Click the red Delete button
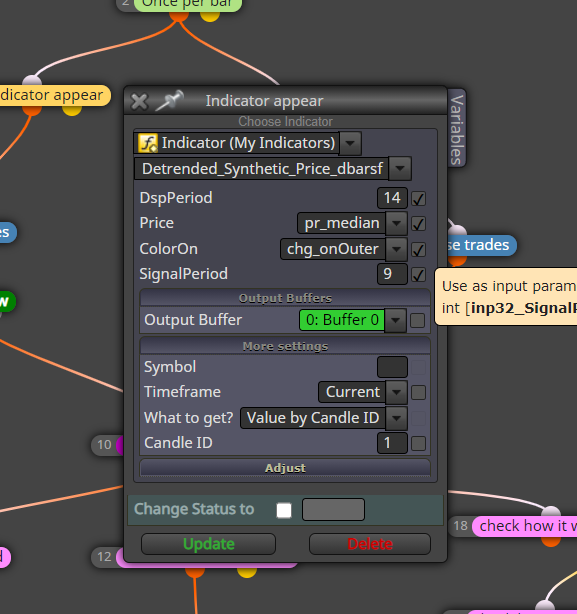577x614 pixels. [x=370, y=544]
